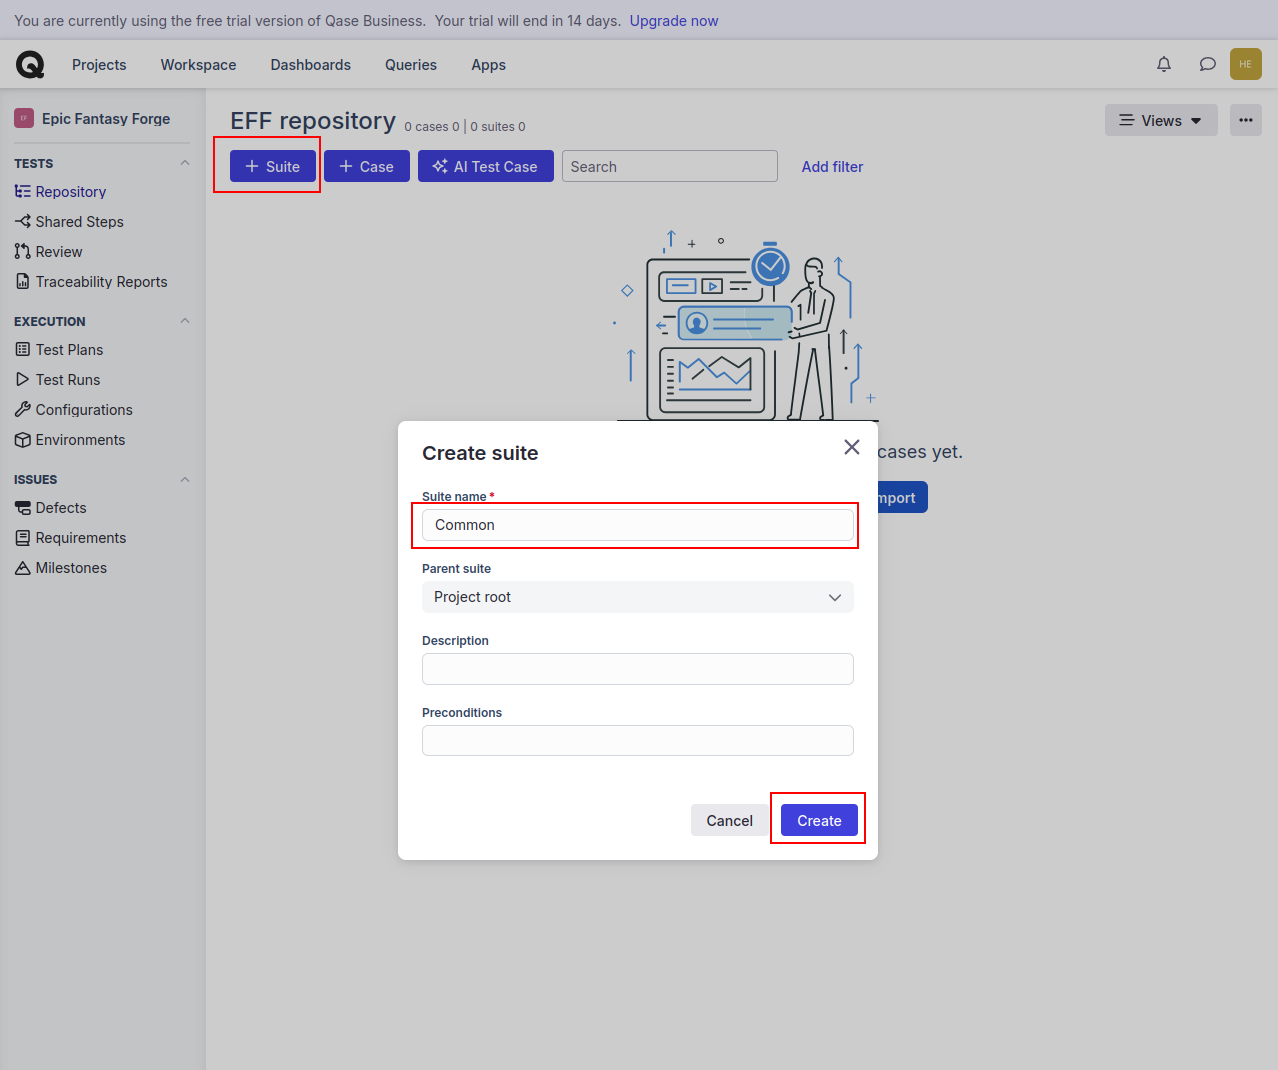Image resolution: width=1278 pixels, height=1070 pixels.
Task: Collapse the TESTS sidebar section
Action: point(184,163)
